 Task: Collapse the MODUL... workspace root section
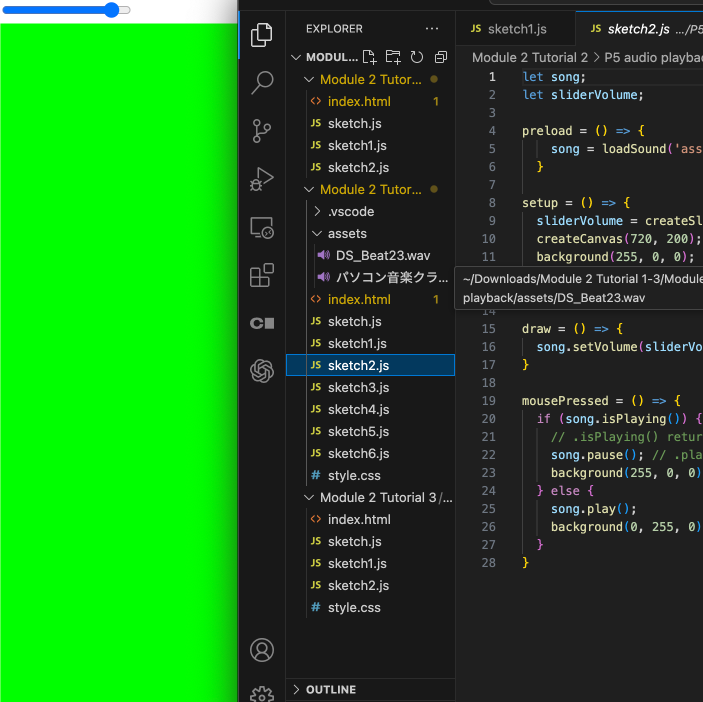pyautogui.click(x=296, y=57)
